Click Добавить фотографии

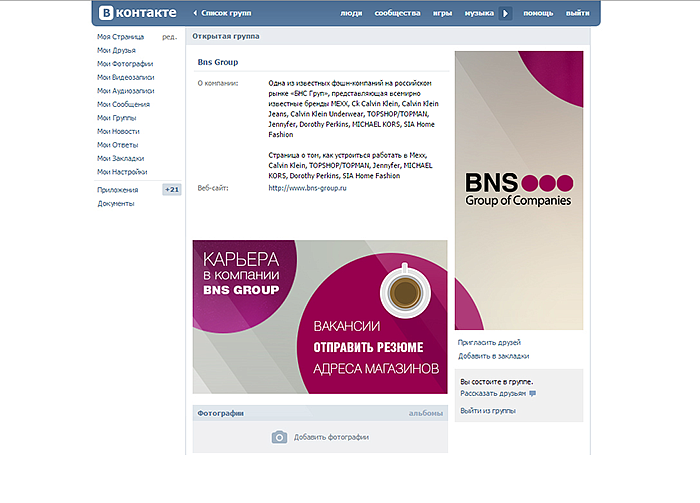pos(331,437)
